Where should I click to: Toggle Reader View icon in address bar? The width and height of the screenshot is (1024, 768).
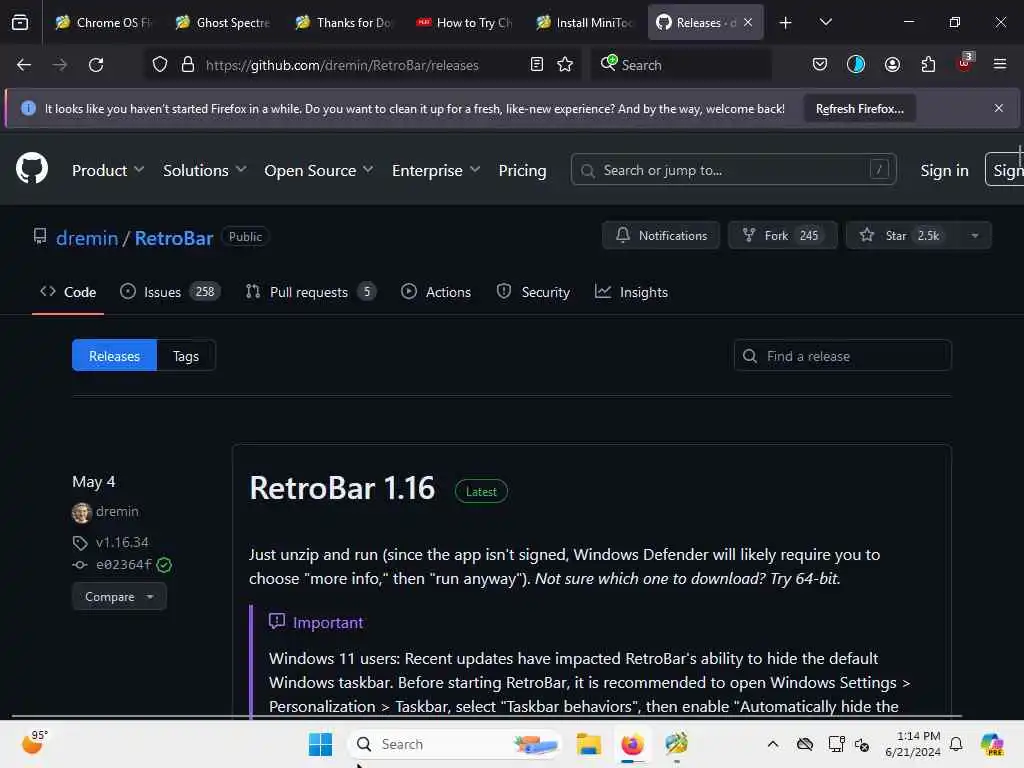(537, 64)
